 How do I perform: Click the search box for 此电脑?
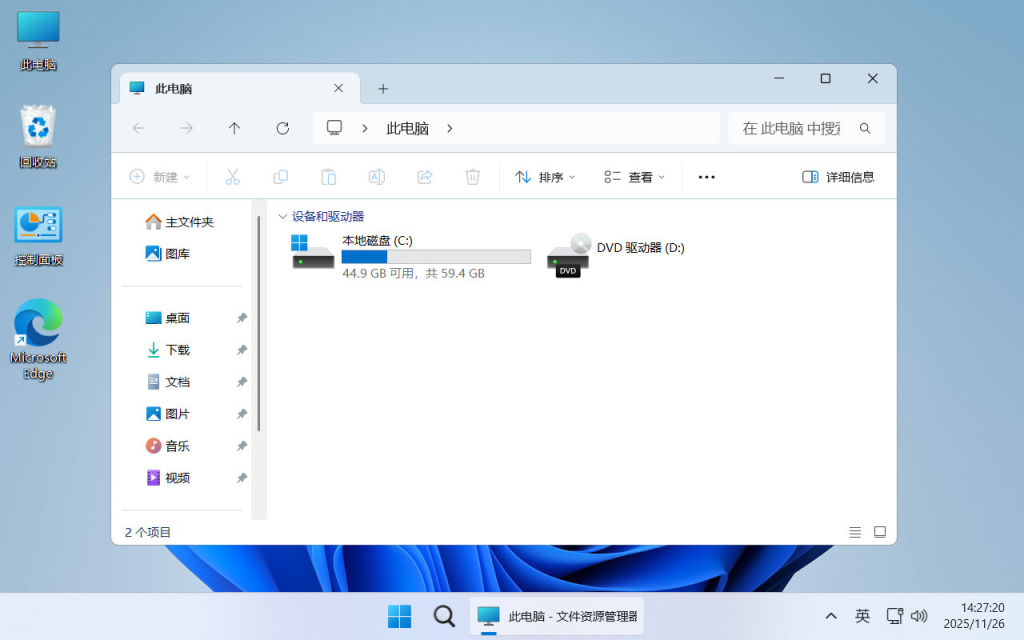(800, 128)
